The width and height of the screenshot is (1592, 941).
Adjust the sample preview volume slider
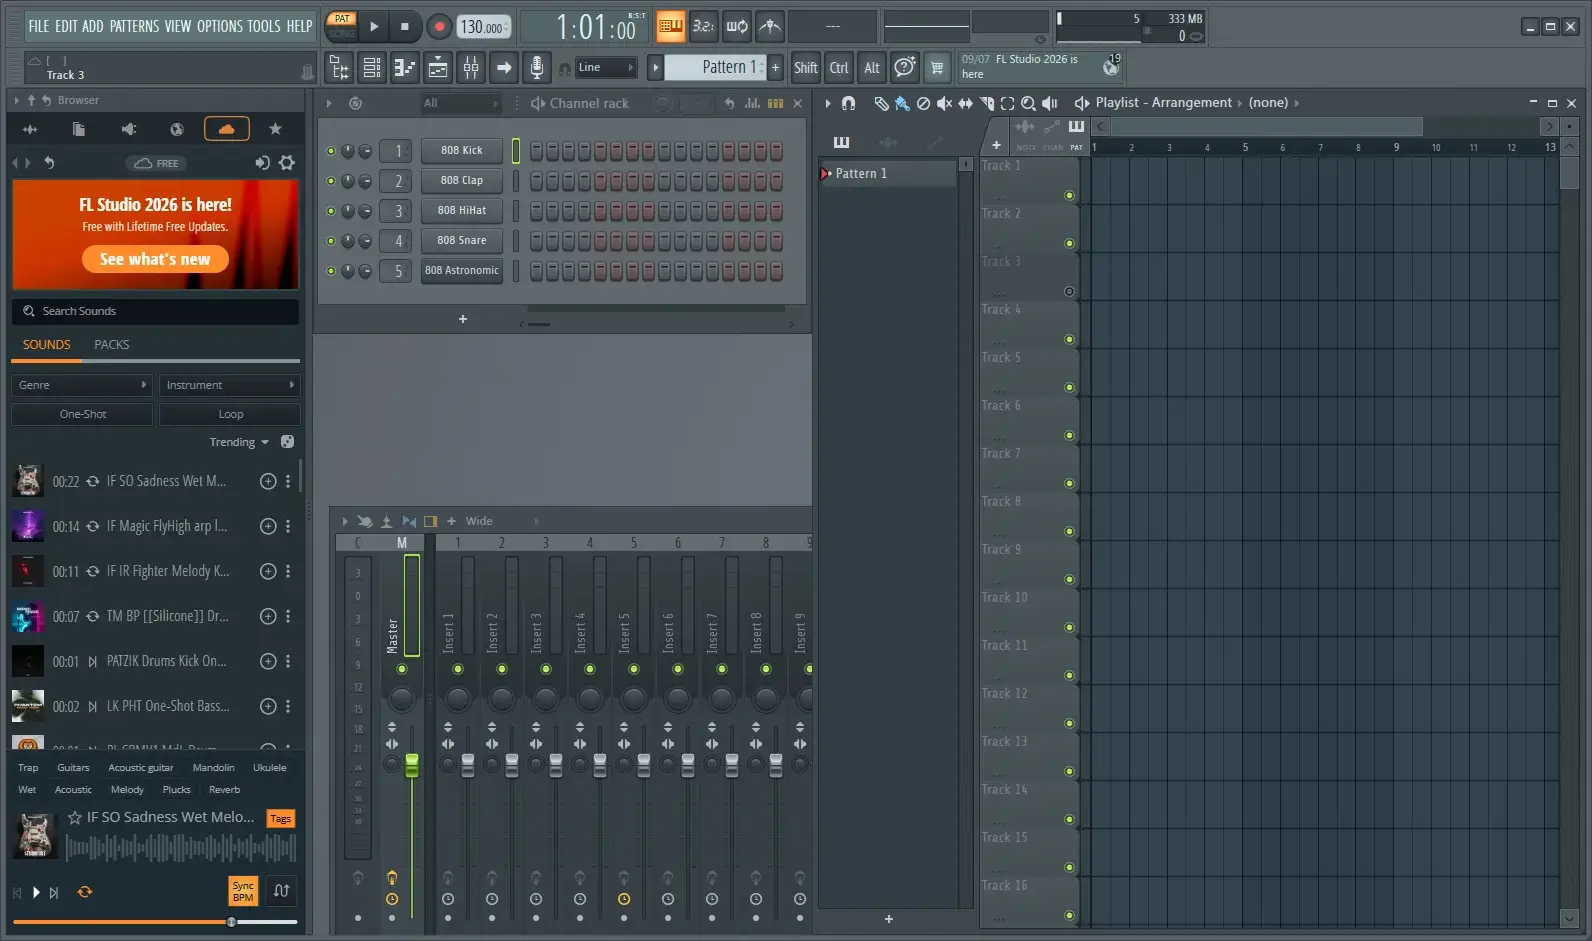pyautogui.click(x=231, y=922)
